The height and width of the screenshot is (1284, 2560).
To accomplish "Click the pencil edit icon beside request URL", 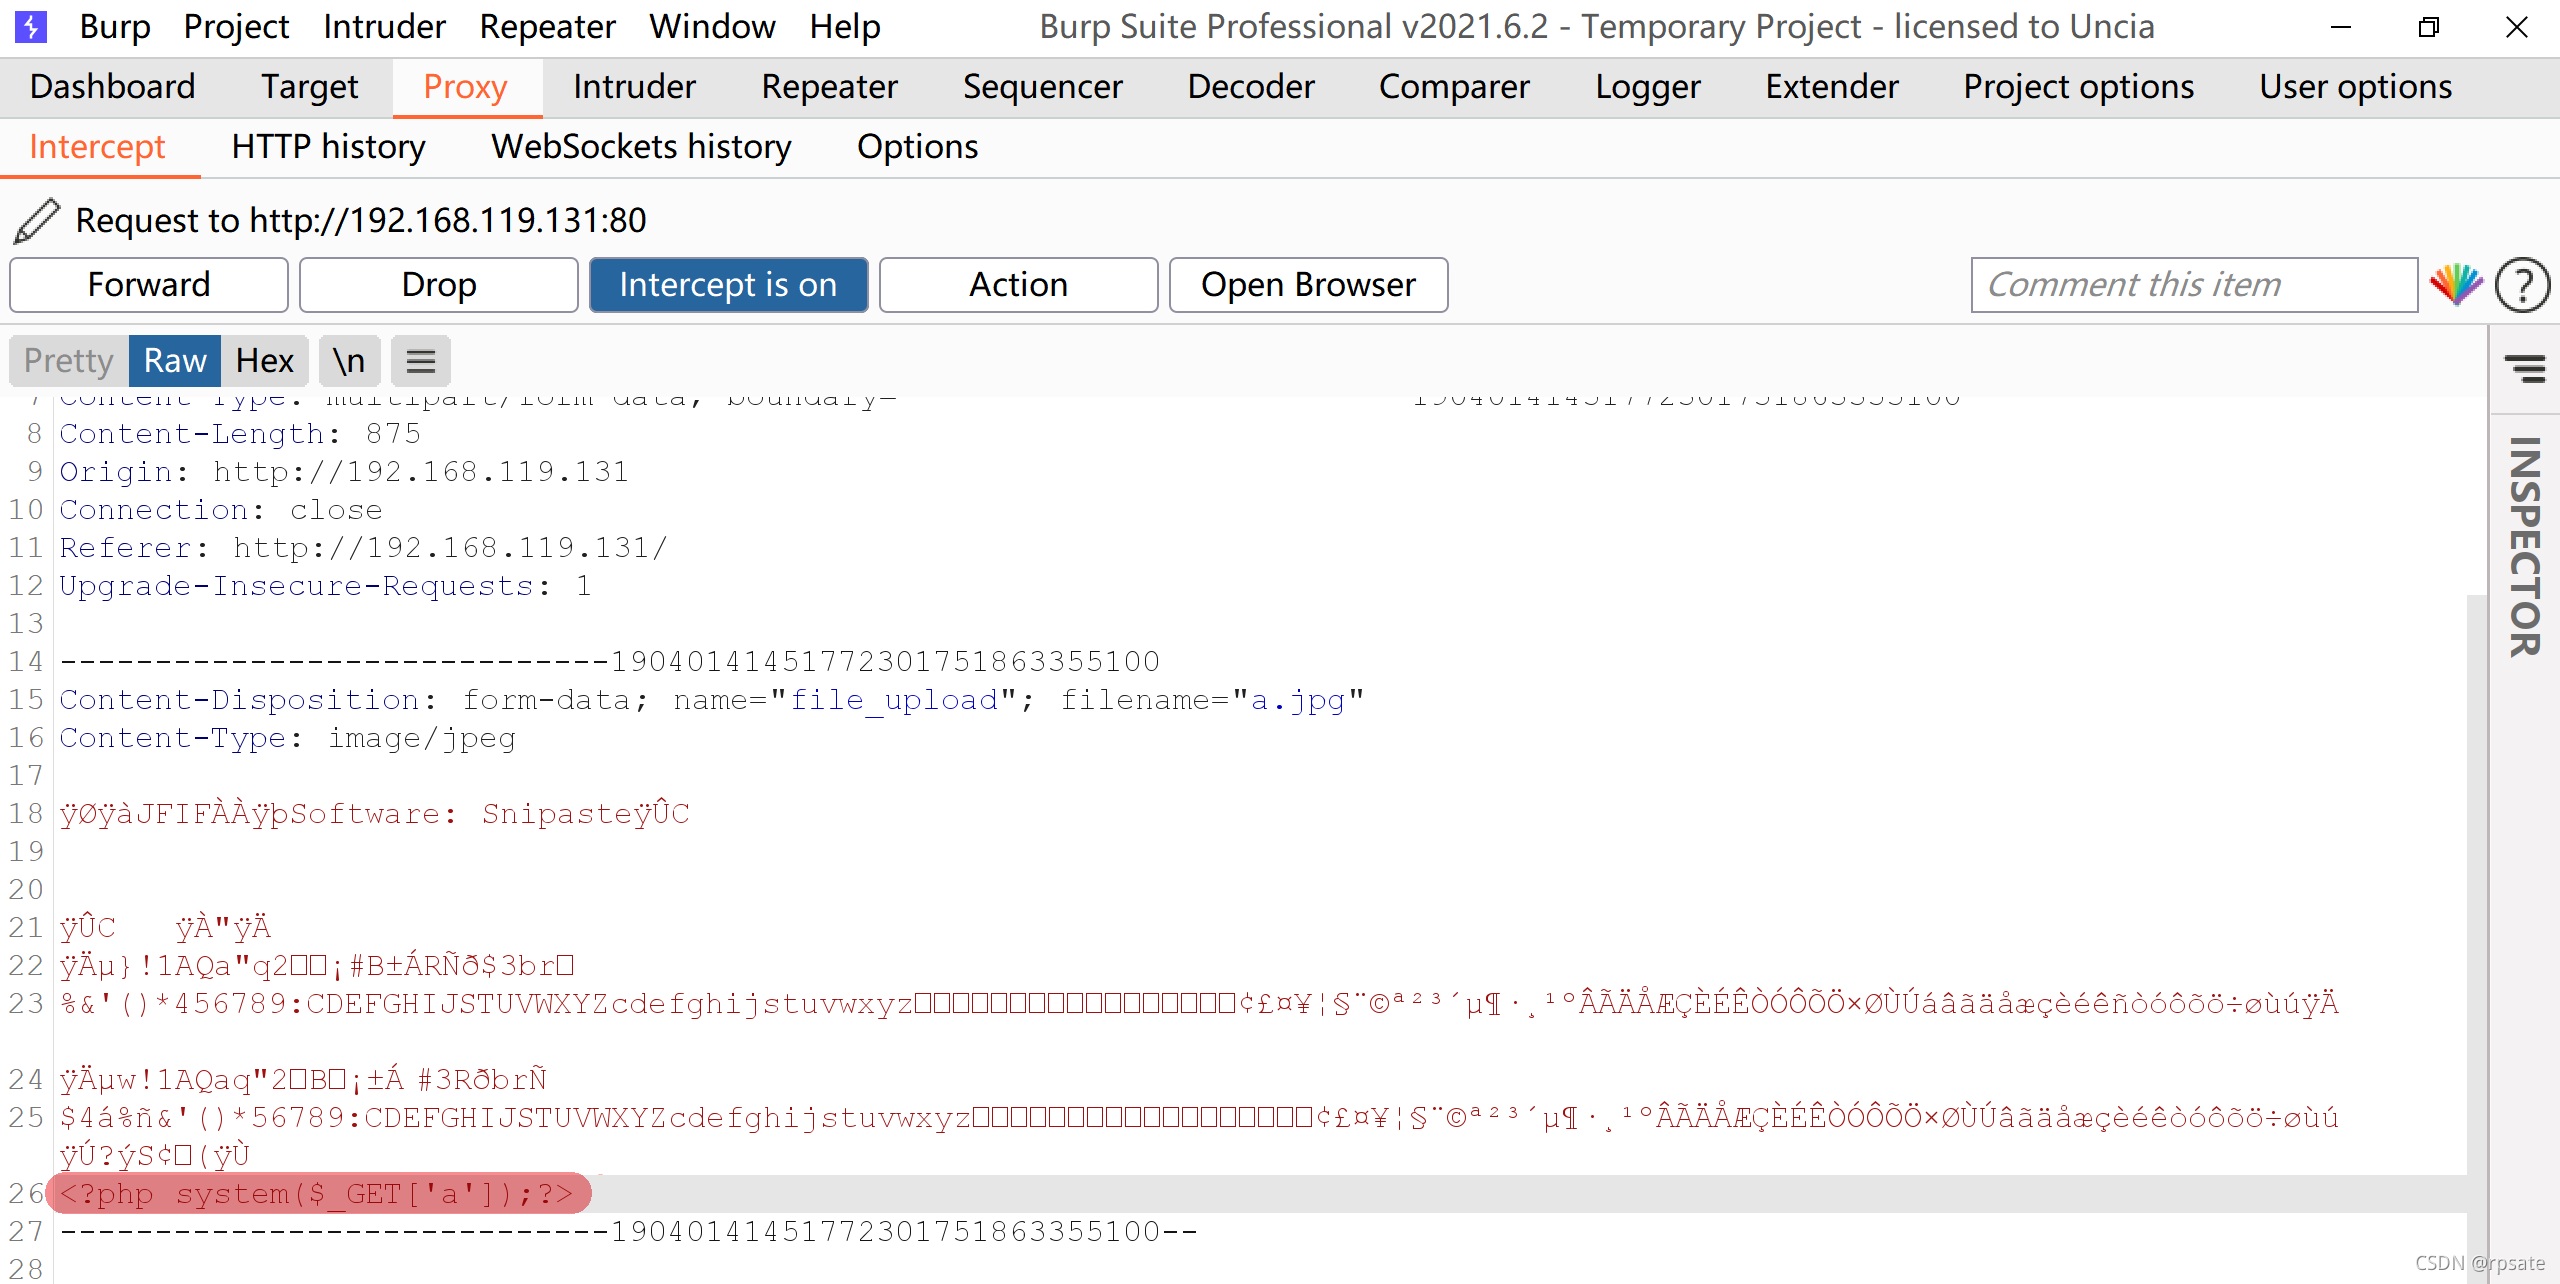I will tap(37, 220).
